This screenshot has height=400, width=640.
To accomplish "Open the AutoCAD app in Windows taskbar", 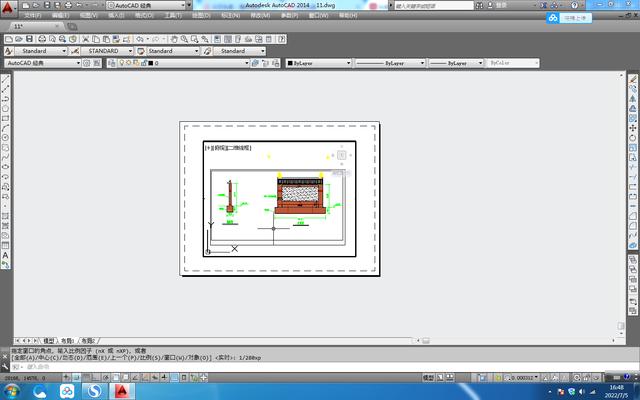I will click(x=122, y=391).
